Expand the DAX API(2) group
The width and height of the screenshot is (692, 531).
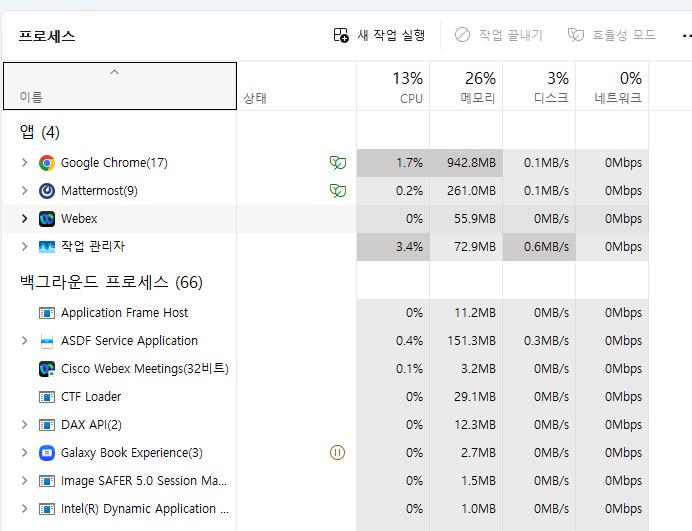pos(25,425)
